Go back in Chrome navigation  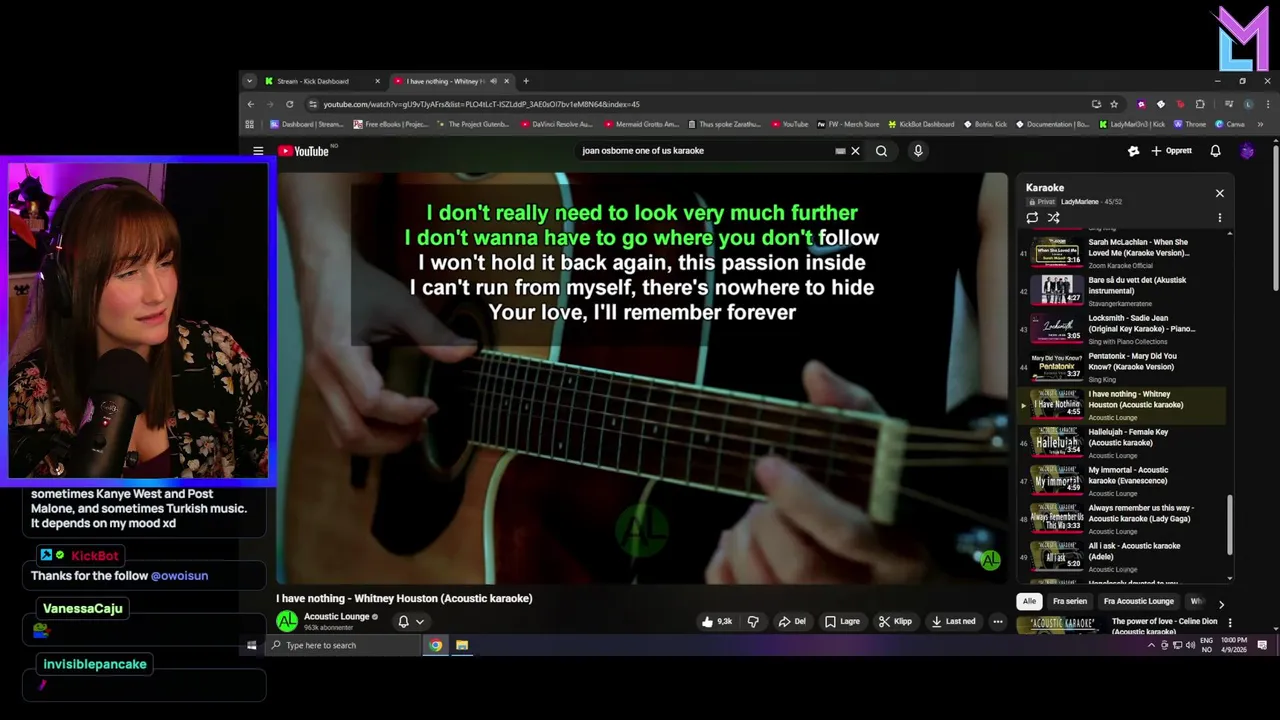(x=251, y=104)
